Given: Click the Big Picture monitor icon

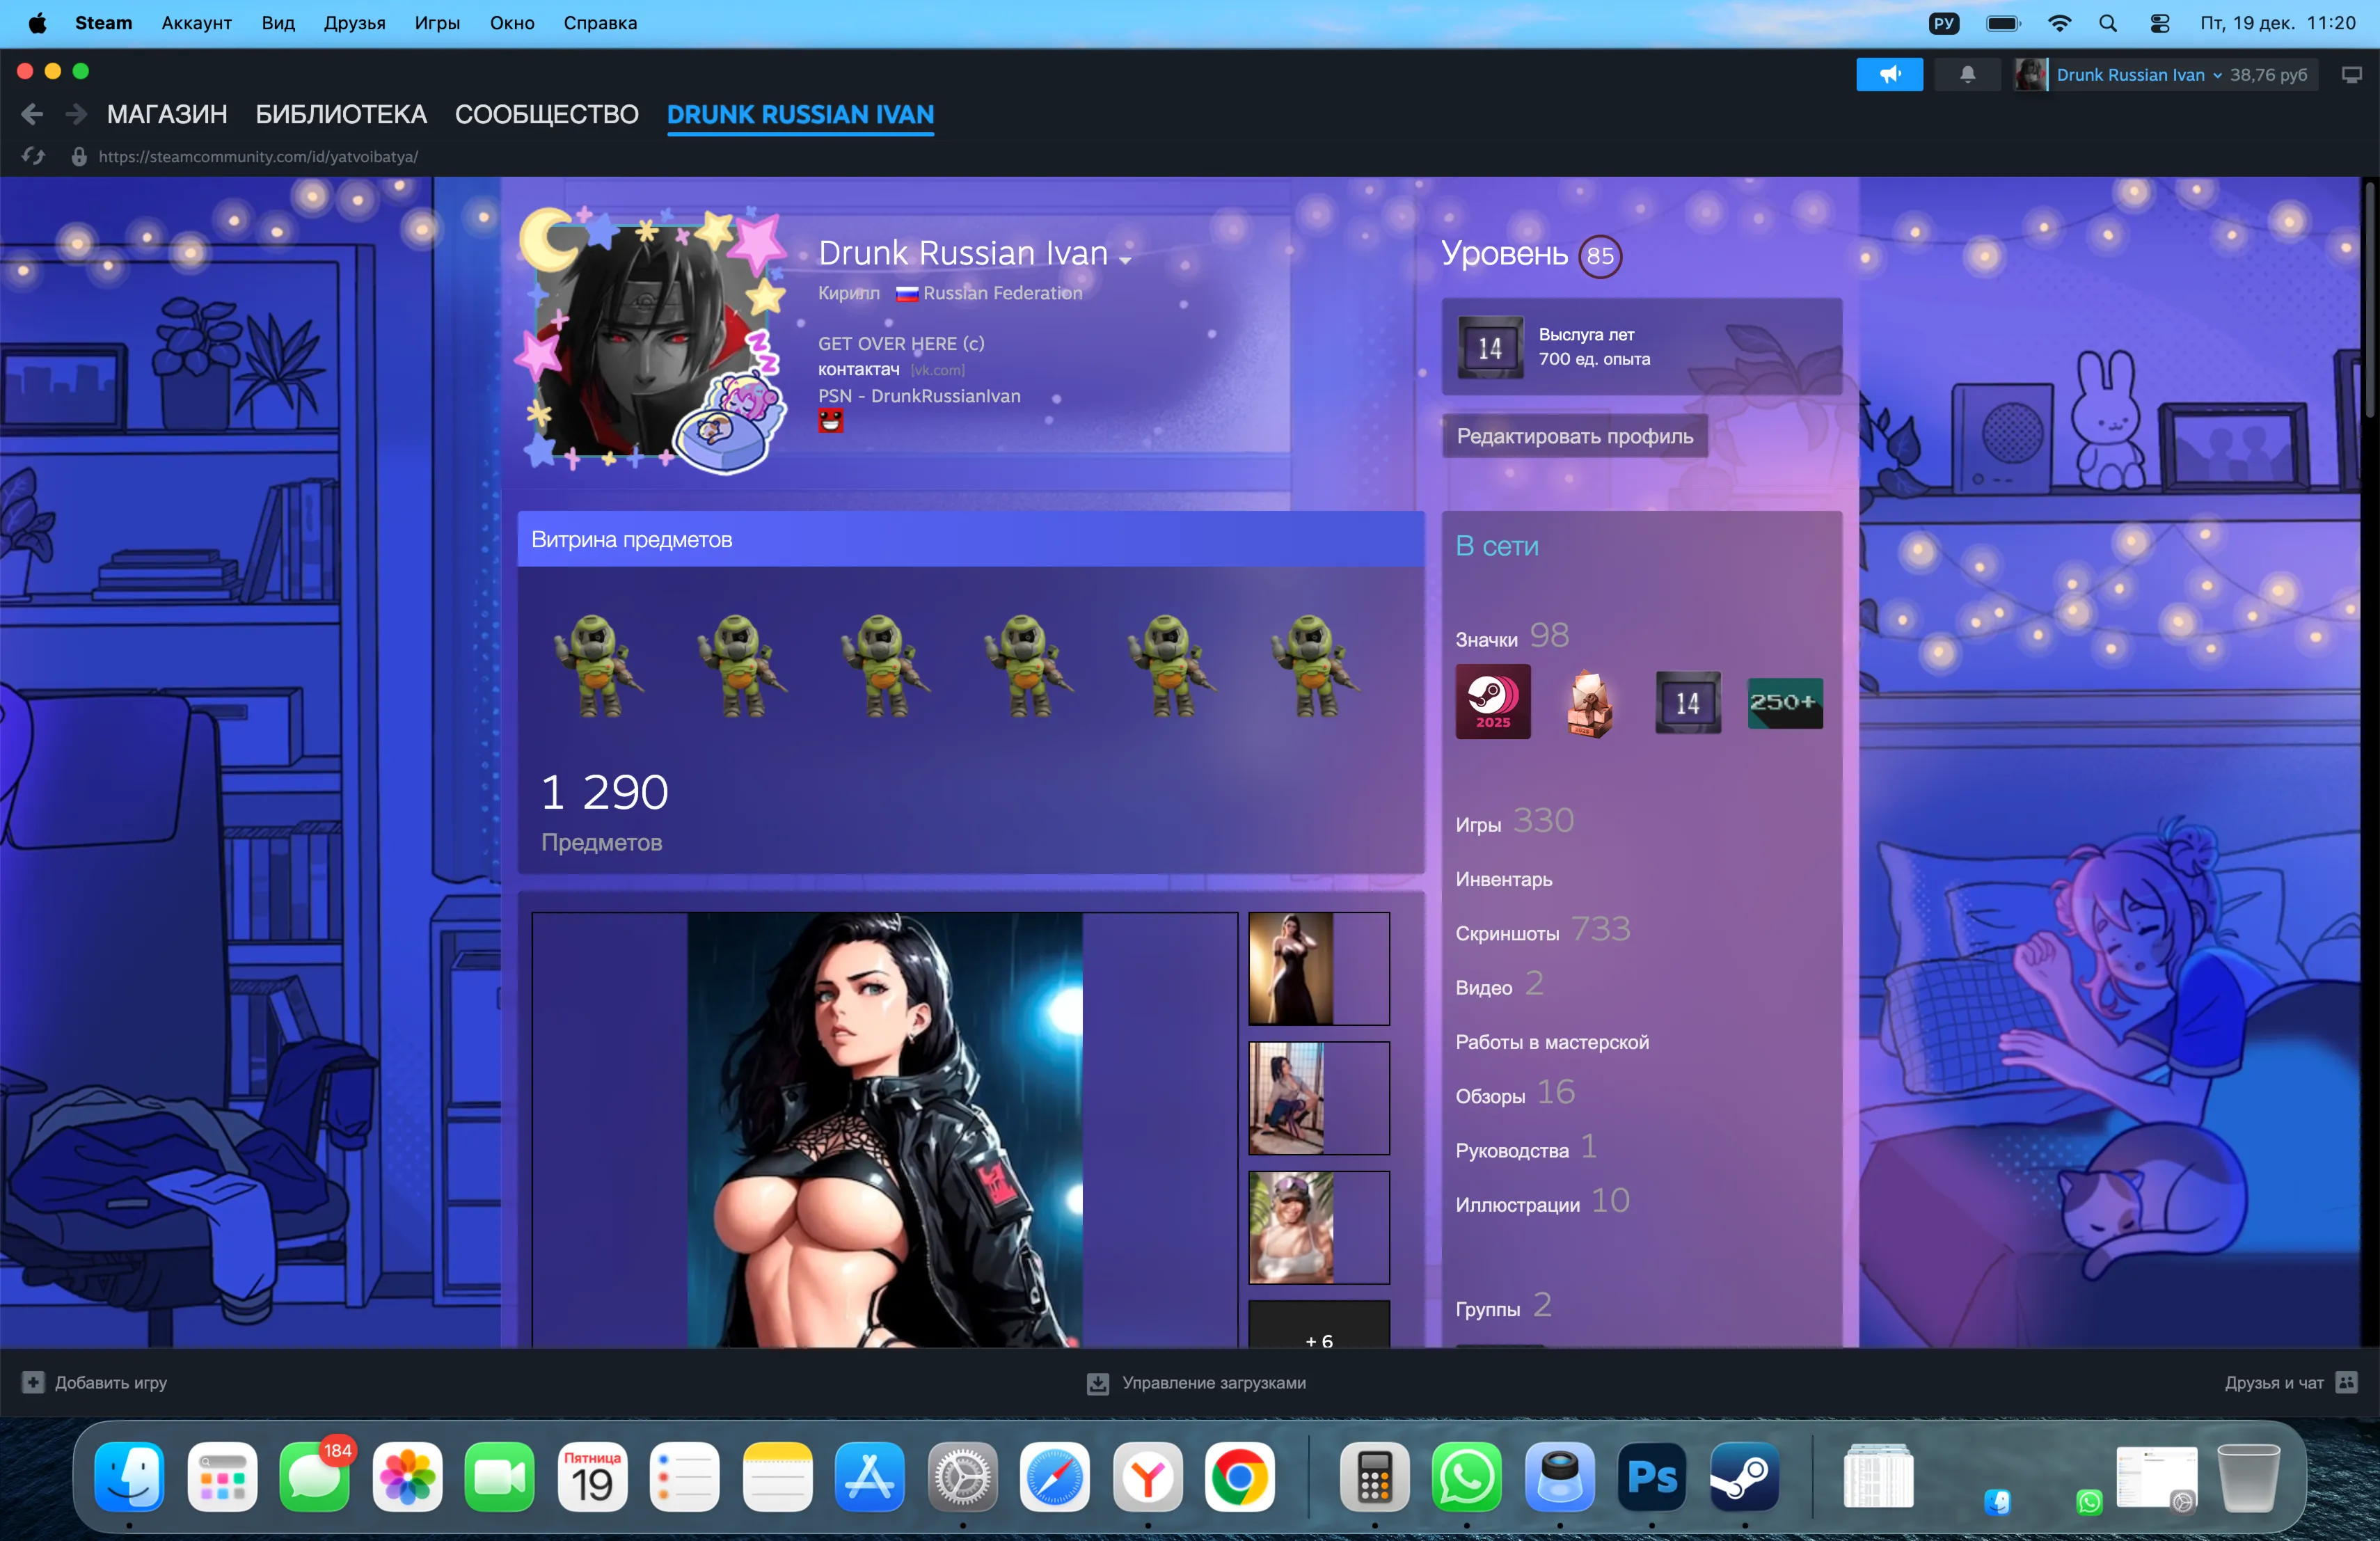Looking at the screenshot, I should (2351, 75).
